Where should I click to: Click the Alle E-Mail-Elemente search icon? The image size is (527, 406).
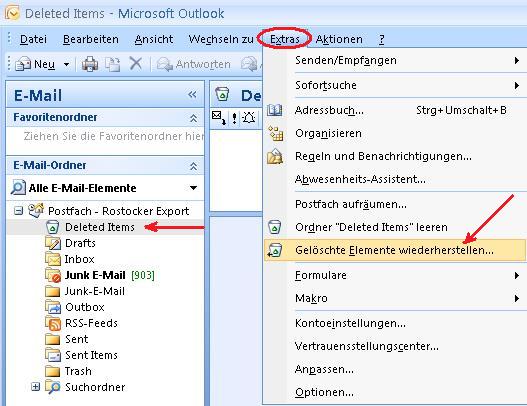click(x=18, y=187)
